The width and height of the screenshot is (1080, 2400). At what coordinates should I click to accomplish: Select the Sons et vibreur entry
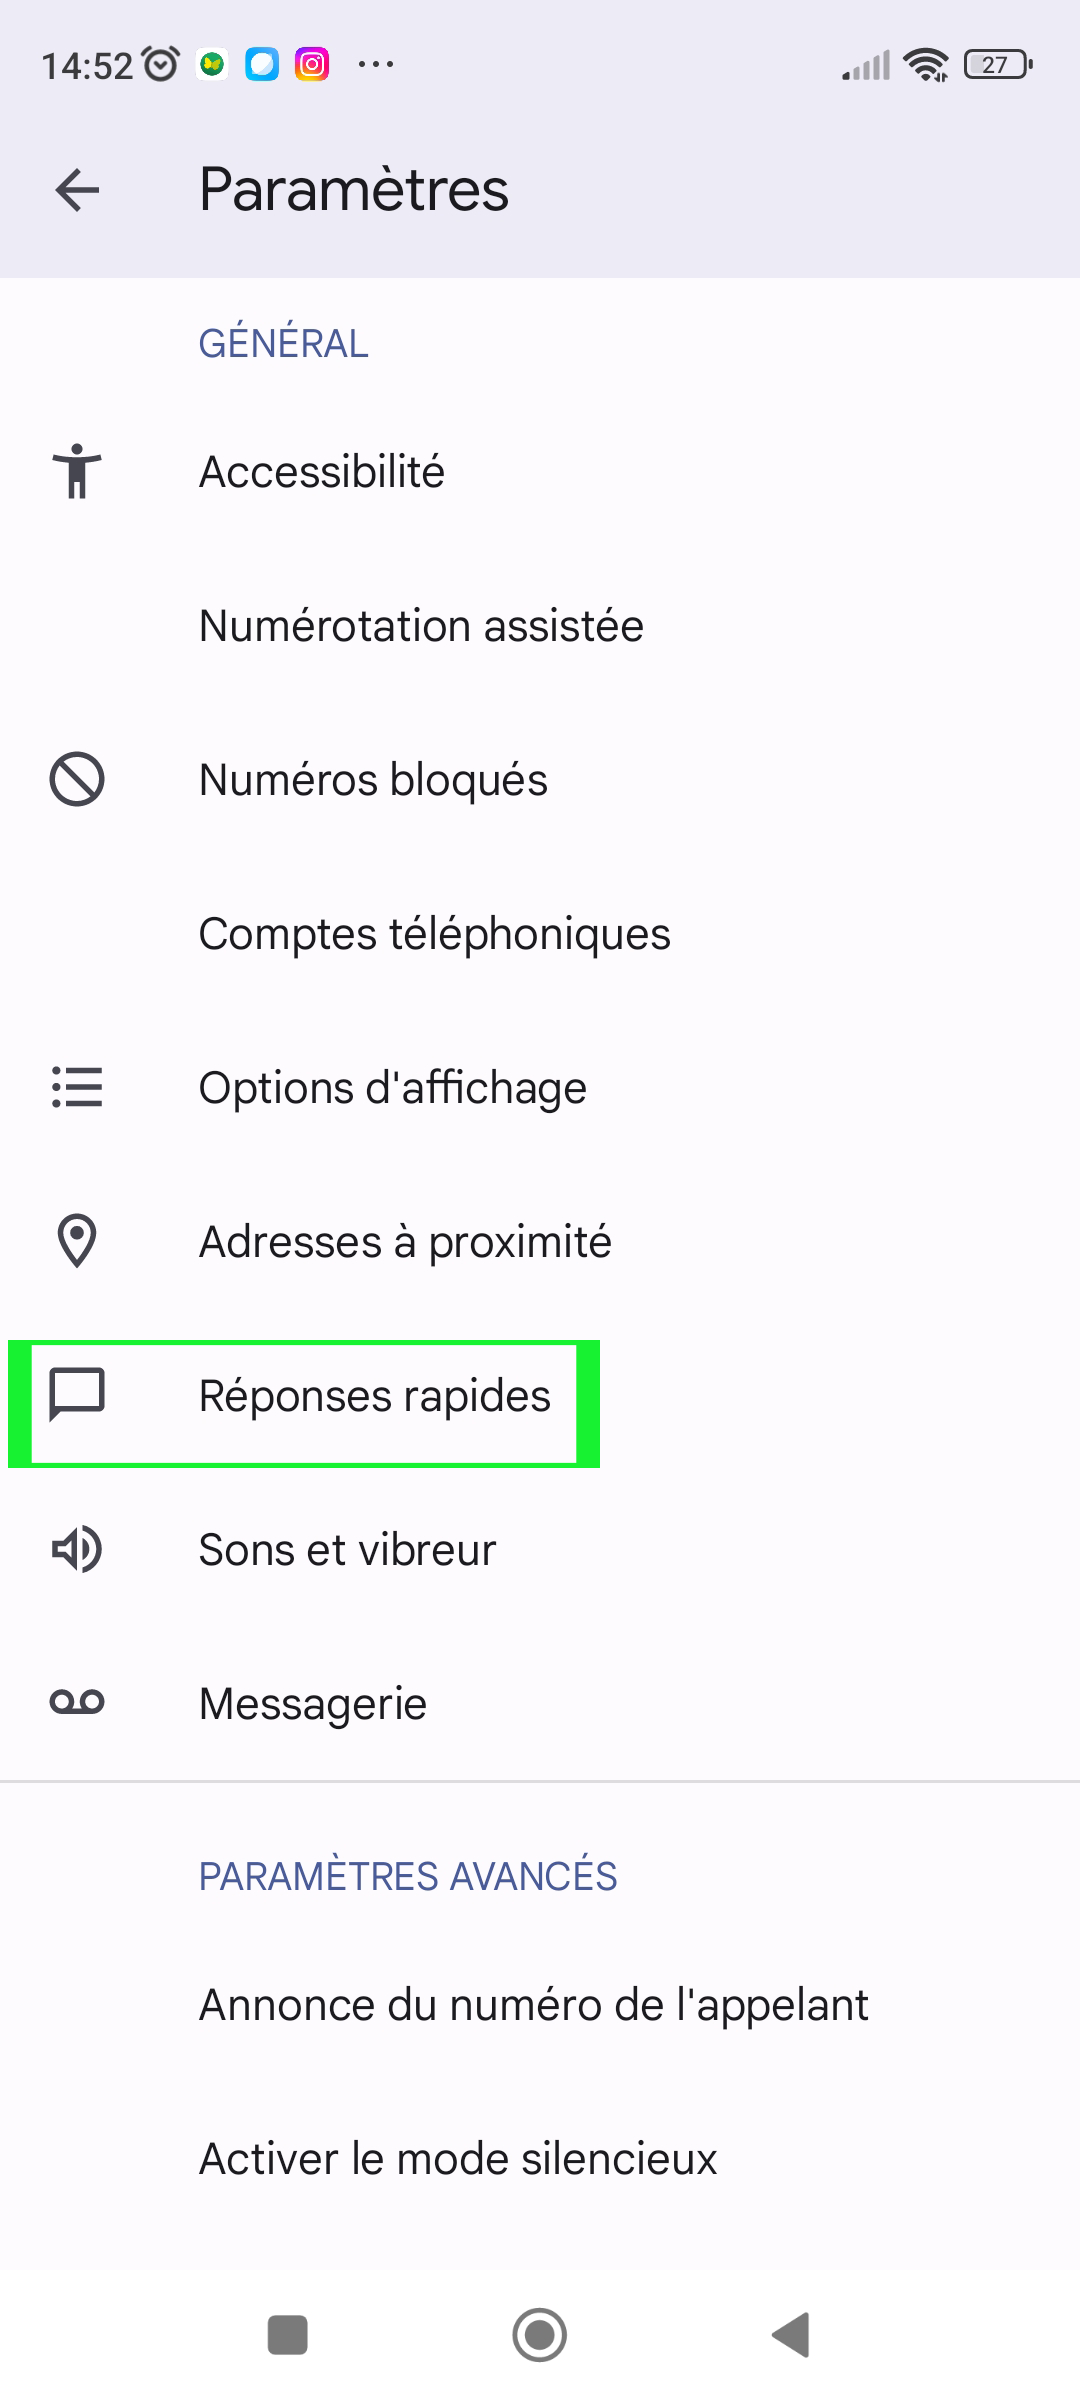[x=540, y=1550]
